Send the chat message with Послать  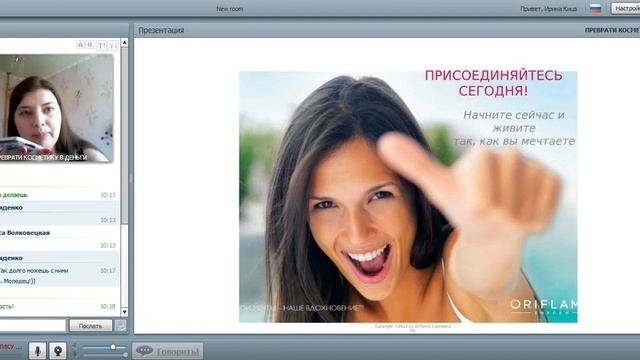[90, 326]
